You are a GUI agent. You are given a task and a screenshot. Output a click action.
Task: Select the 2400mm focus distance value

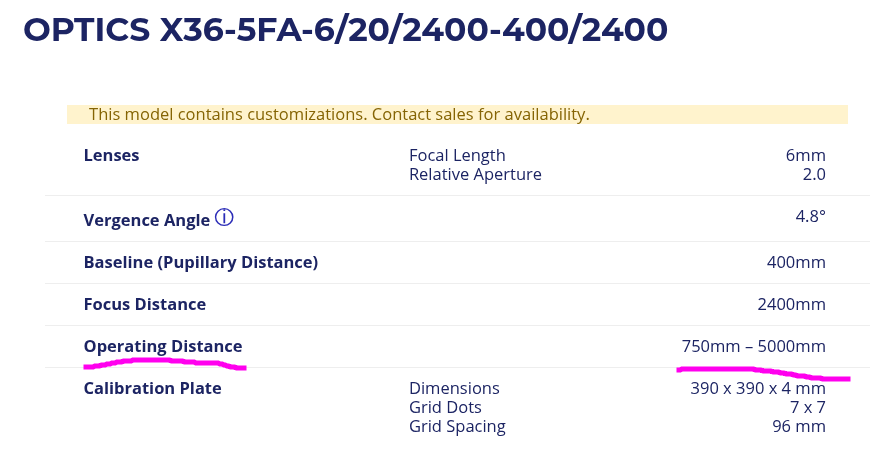click(x=791, y=305)
